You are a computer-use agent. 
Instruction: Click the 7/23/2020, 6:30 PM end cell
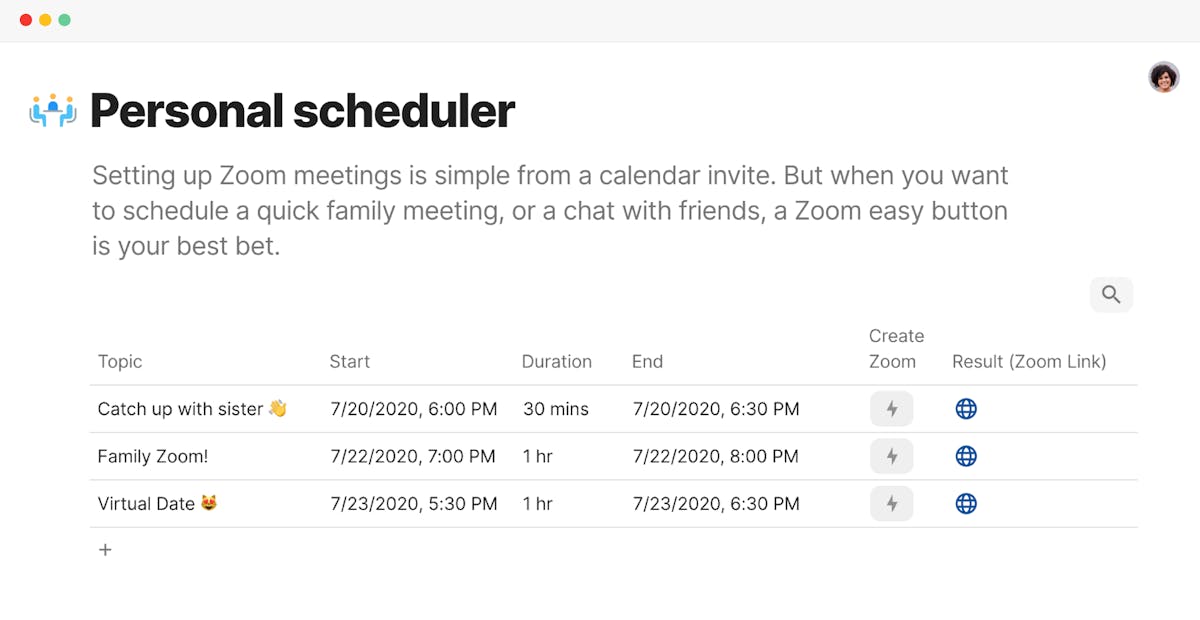click(716, 504)
